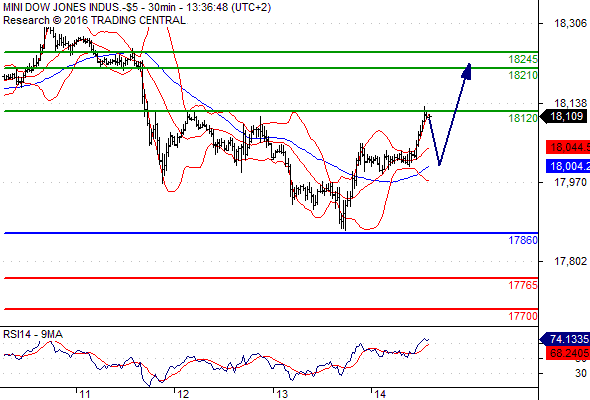This screenshot has width=590, height=400.
Task: Select the 18120 green level label
Action: click(523, 118)
